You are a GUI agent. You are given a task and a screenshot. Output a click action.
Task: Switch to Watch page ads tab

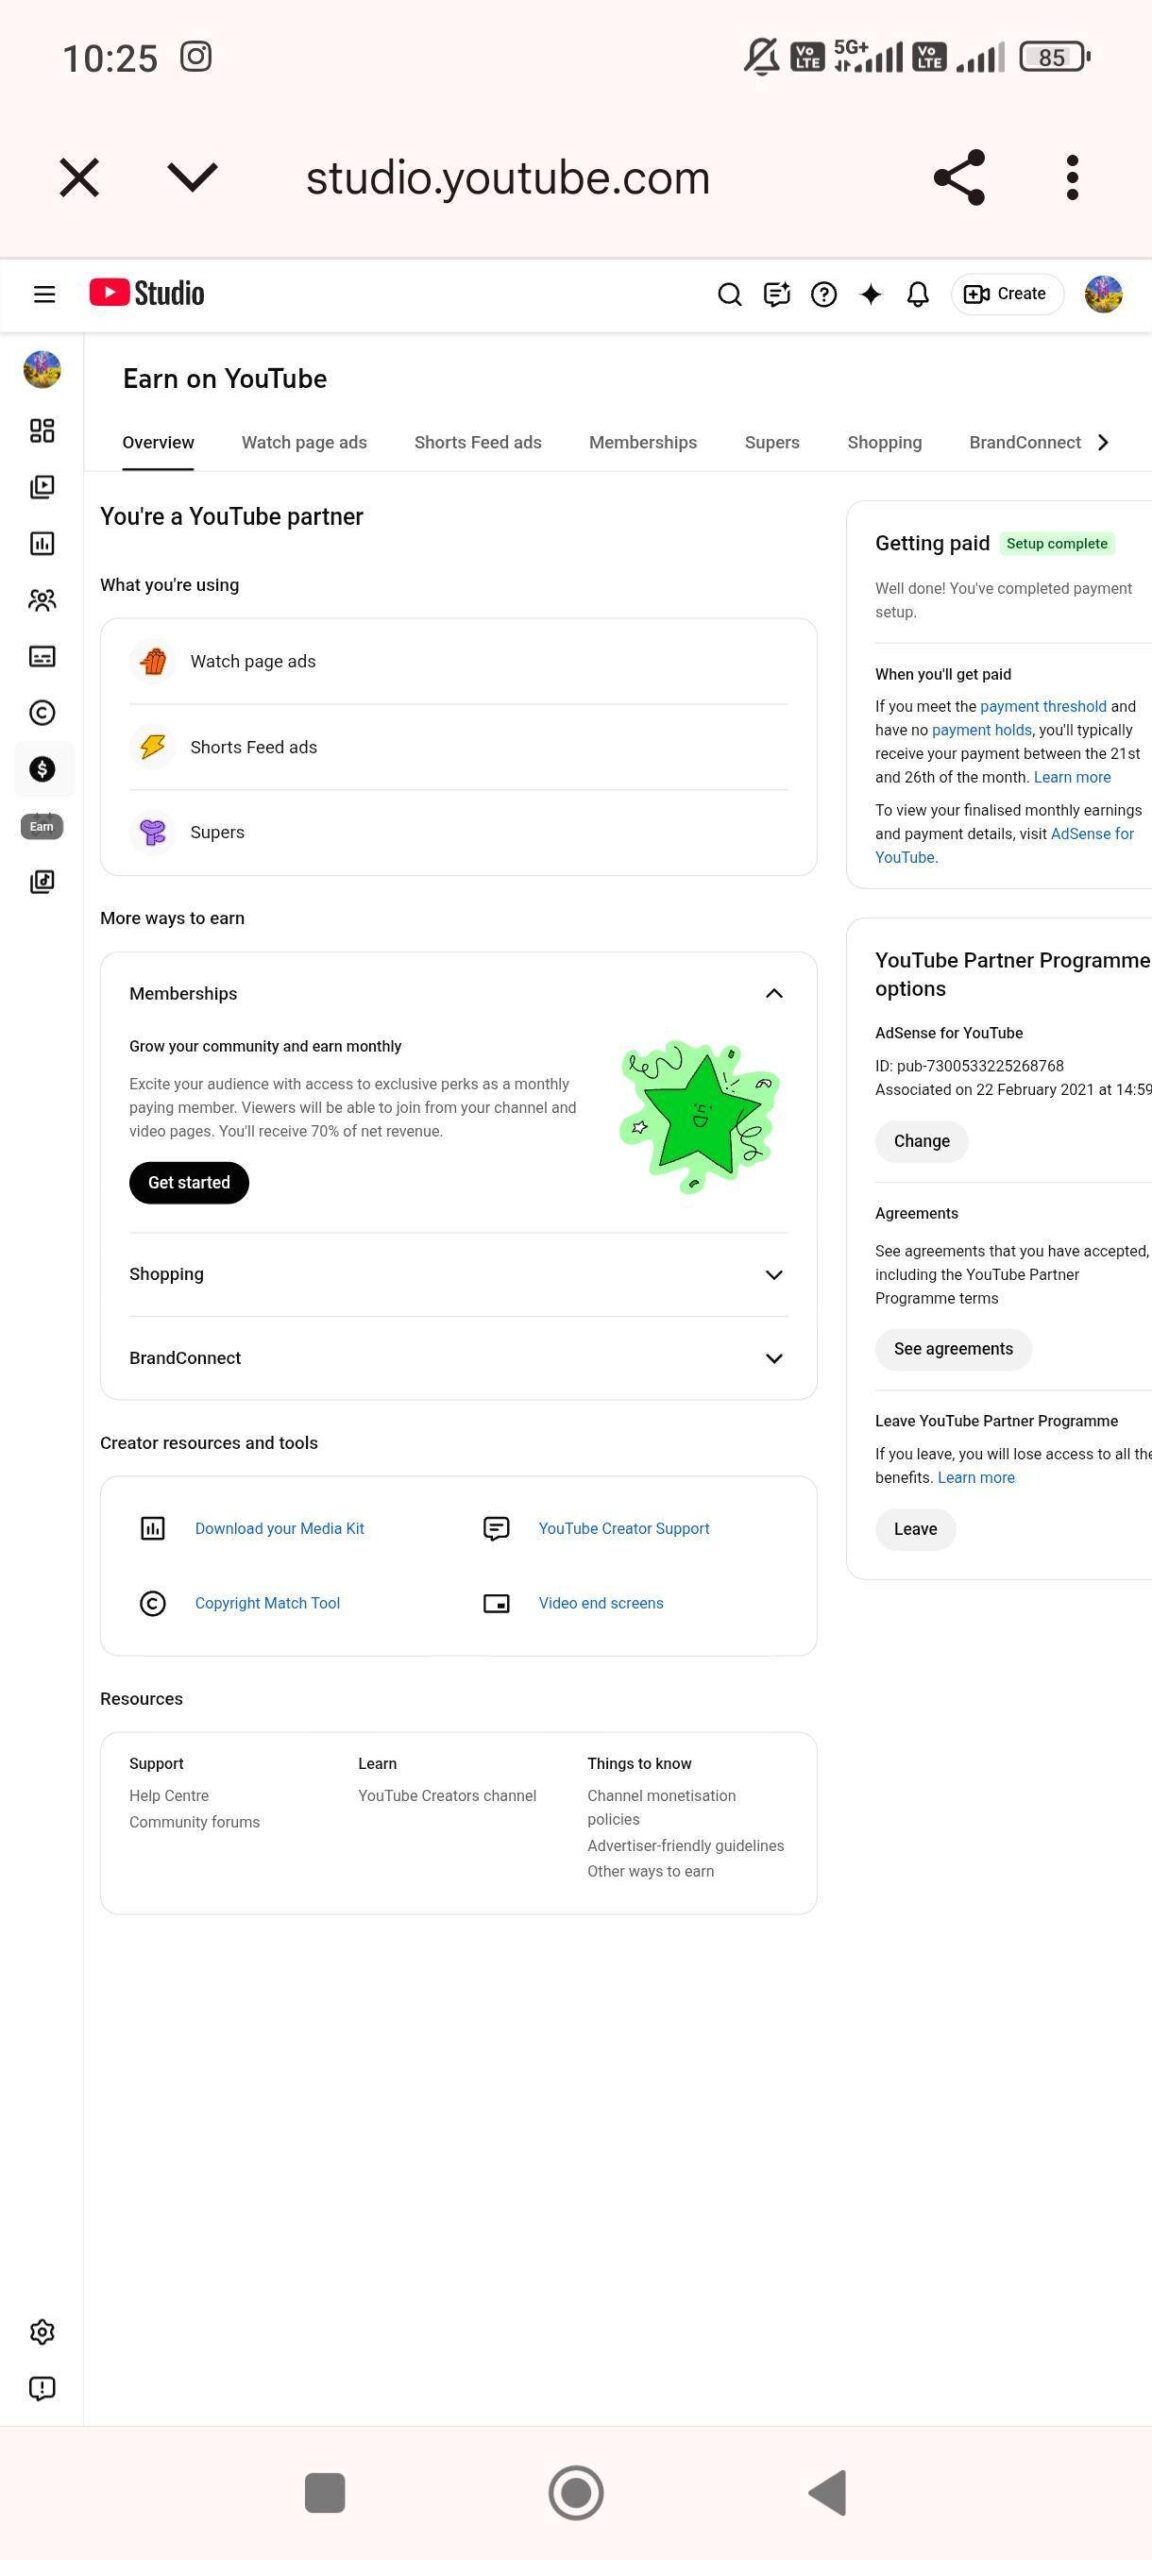[x=304, y=442]
